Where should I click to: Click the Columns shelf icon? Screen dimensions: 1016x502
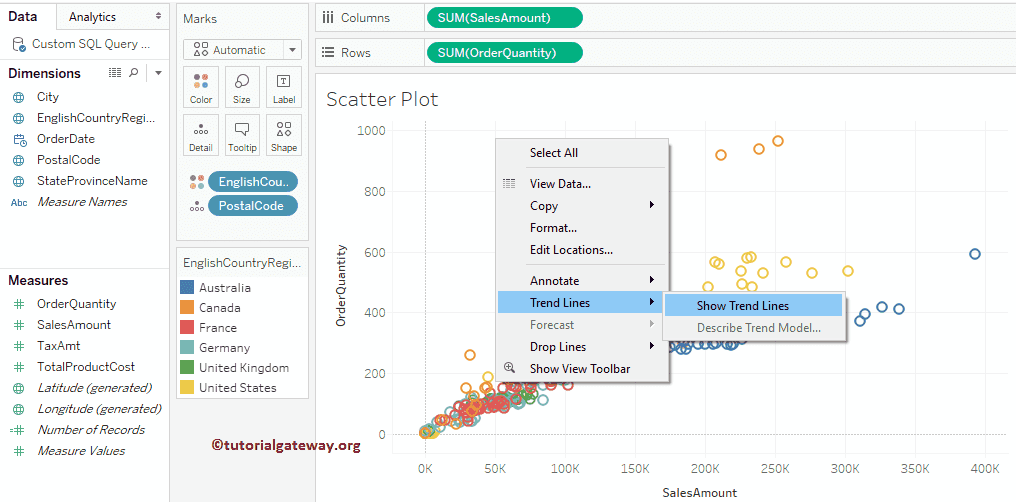328,18
